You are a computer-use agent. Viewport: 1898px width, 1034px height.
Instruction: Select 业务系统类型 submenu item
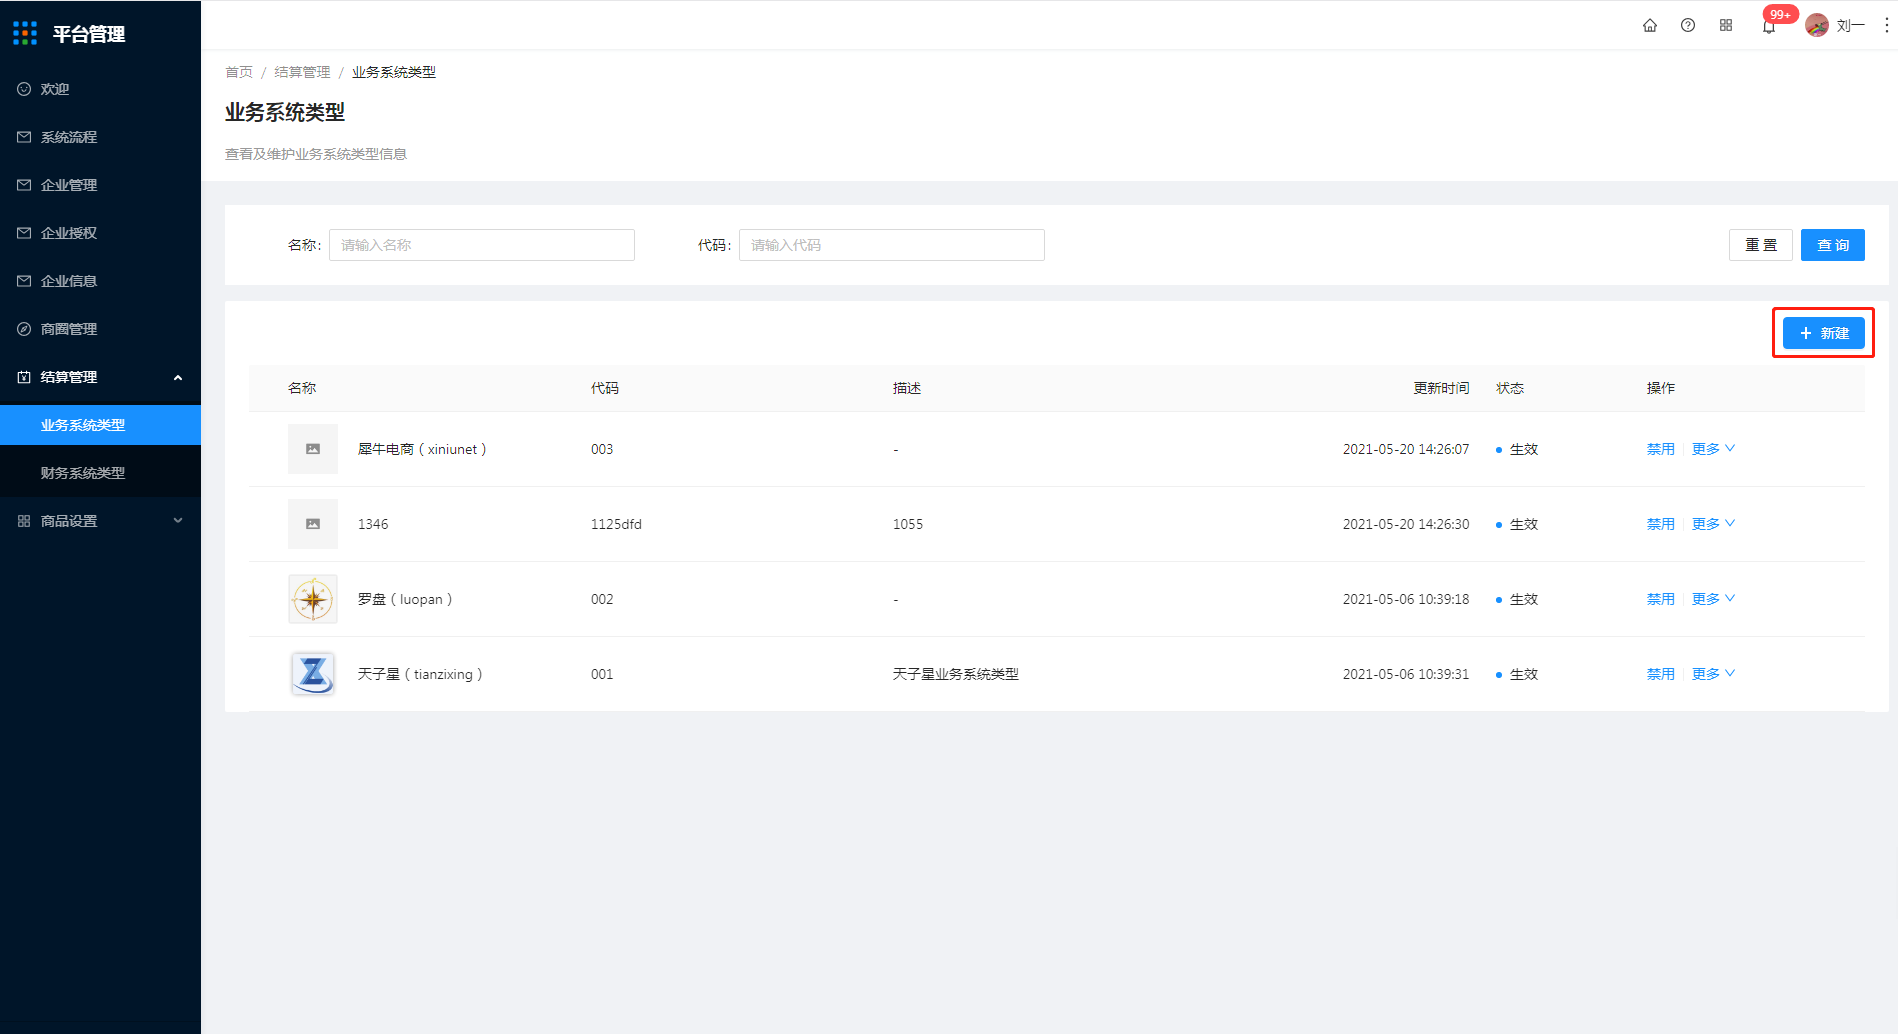click(100, 425)
